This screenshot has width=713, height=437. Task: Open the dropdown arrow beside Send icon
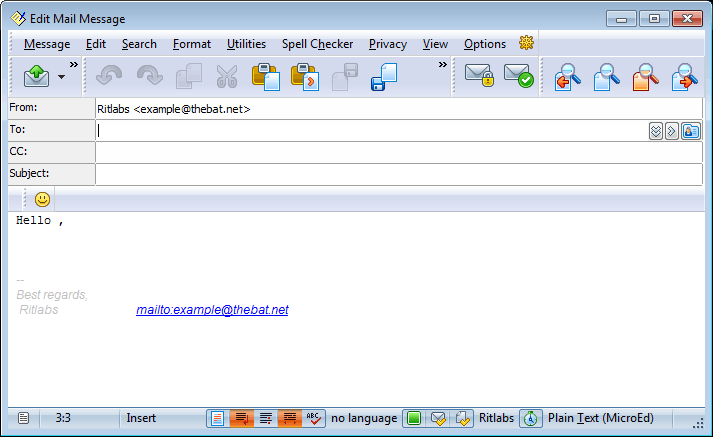point(61,77)
